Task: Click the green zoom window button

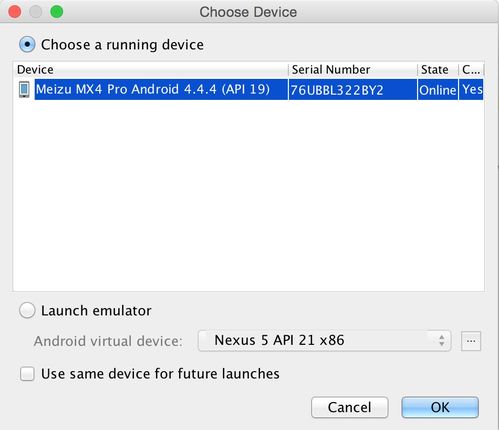Action: [x=57, y=12]
